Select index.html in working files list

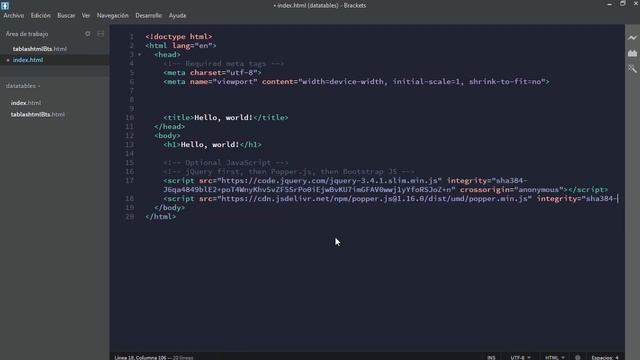coord(28,60)
